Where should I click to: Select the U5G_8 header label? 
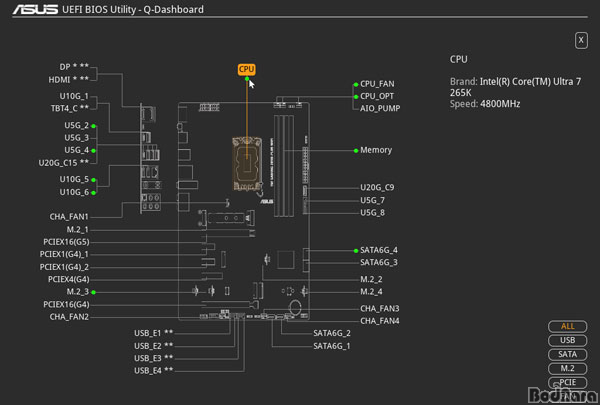pyautogui.click(x=372, y=212)
